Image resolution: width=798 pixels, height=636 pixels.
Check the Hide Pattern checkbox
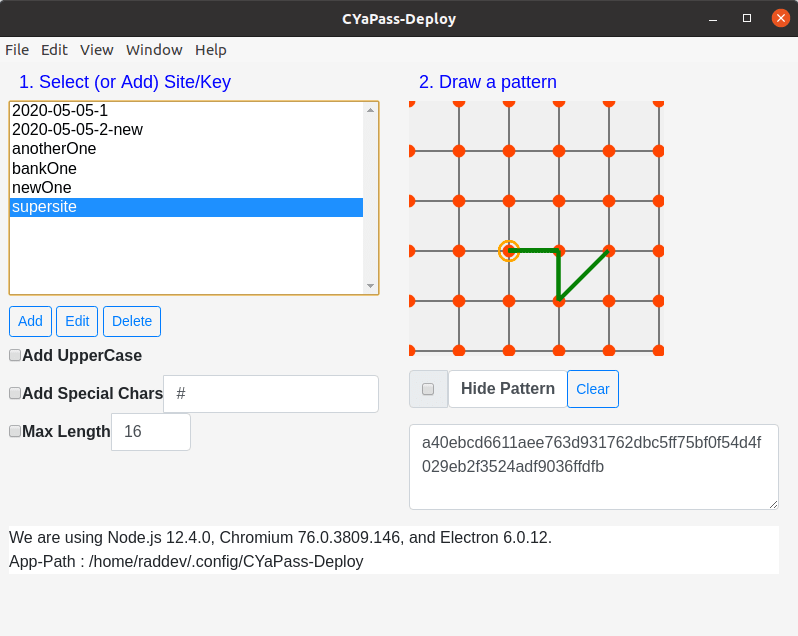tap(428, 389)
